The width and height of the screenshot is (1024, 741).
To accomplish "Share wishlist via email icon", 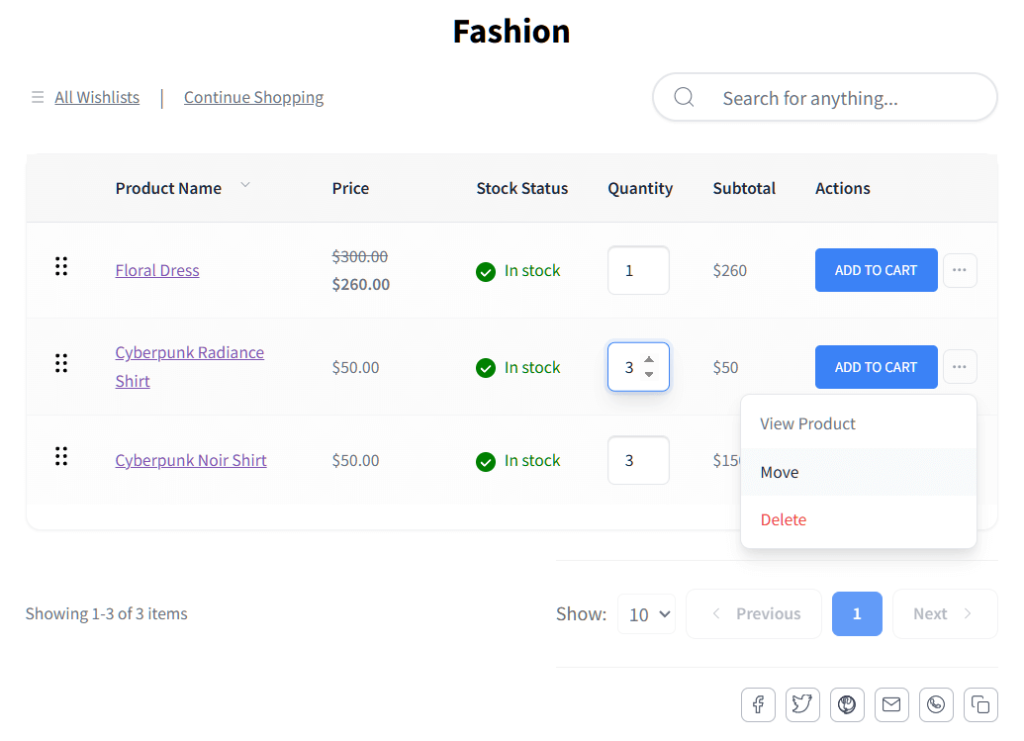I will 891,704.
